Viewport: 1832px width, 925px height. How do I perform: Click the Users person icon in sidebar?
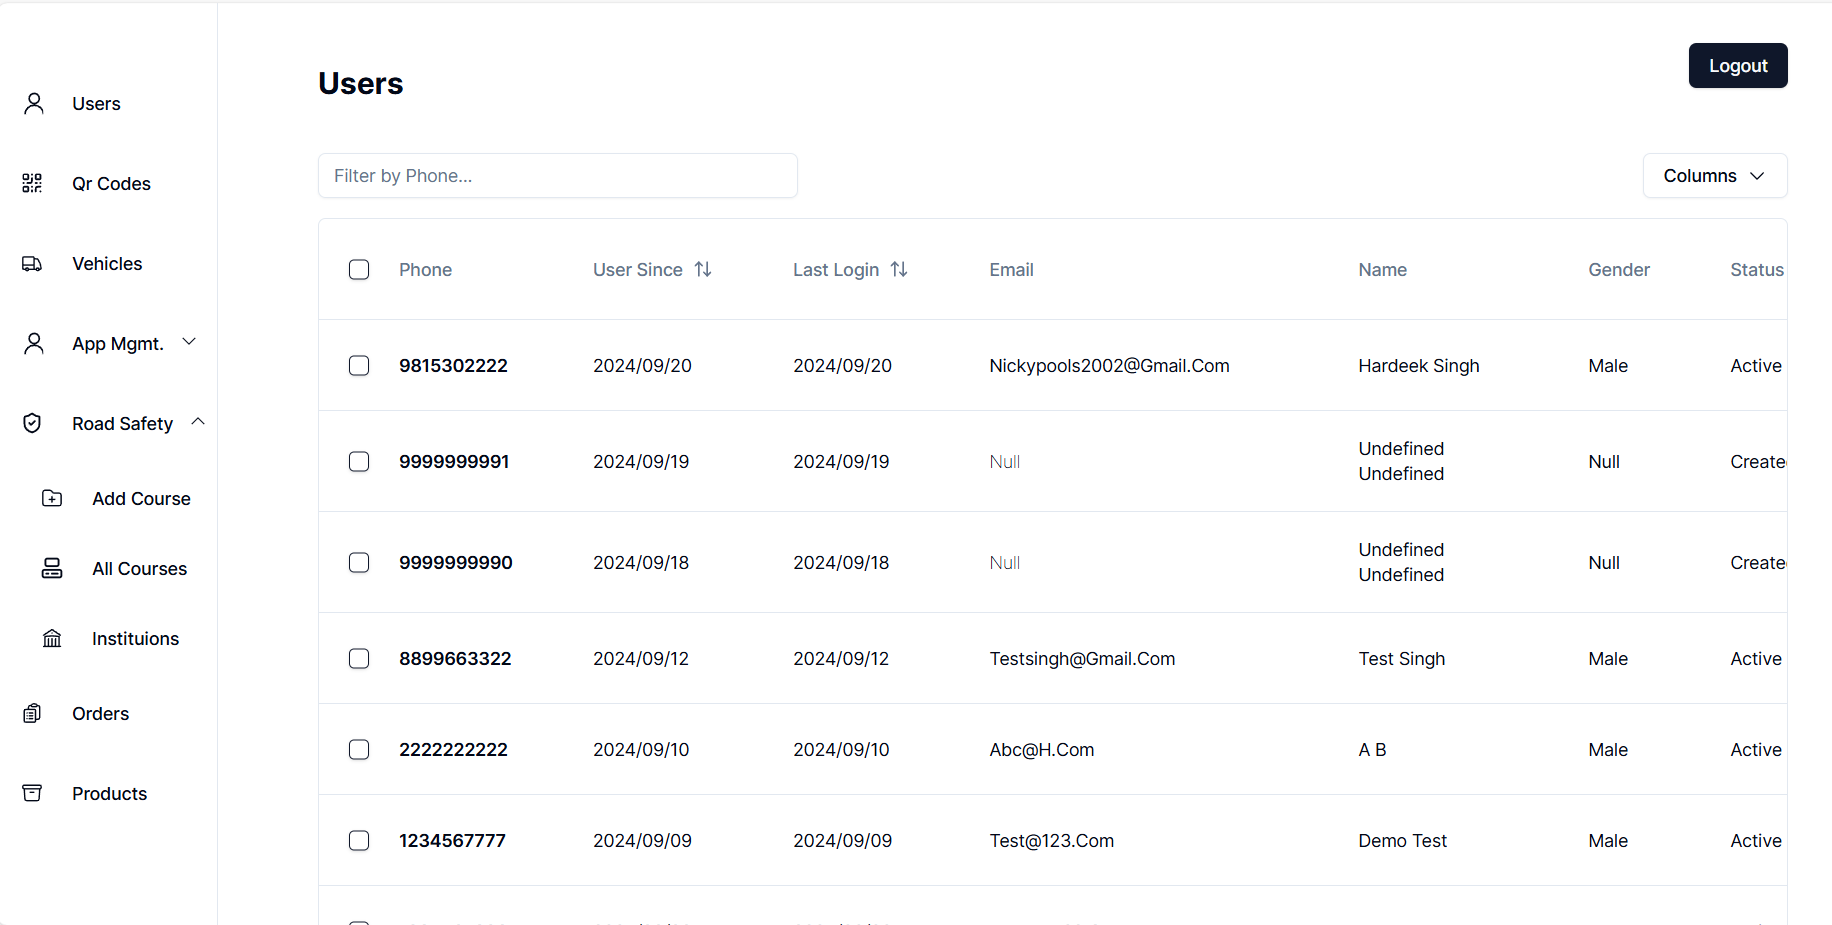point(34,103)
